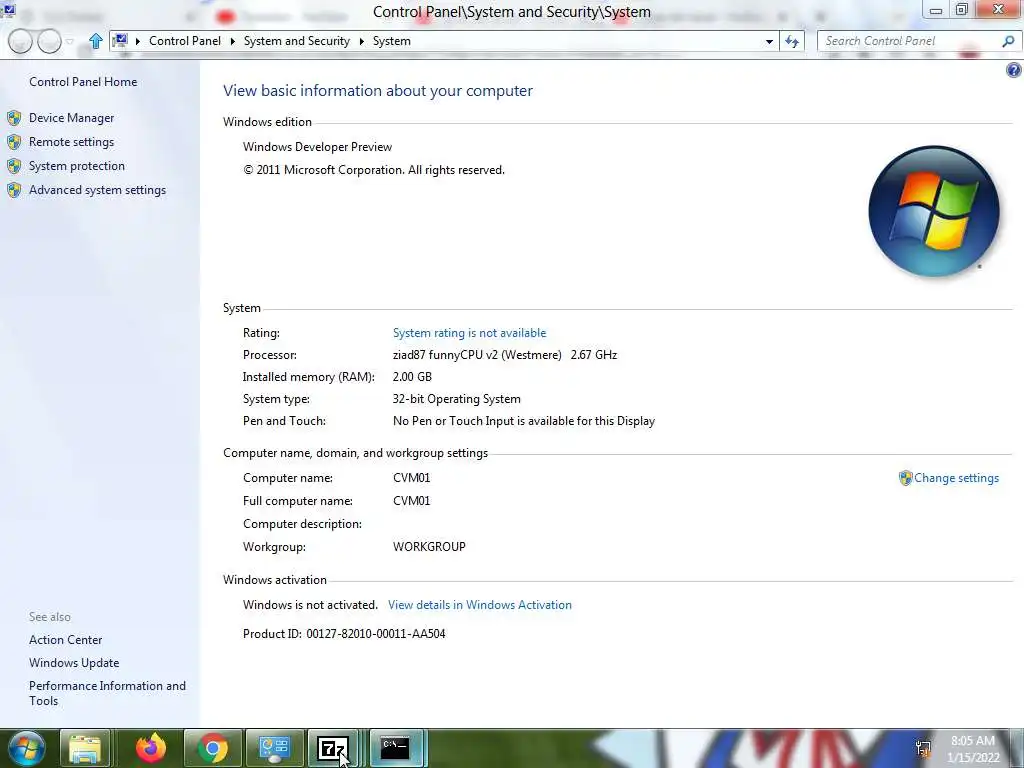Screen dimensions: 1024x768
Task: Click the Up one level arrow
Action: [95, 41]
